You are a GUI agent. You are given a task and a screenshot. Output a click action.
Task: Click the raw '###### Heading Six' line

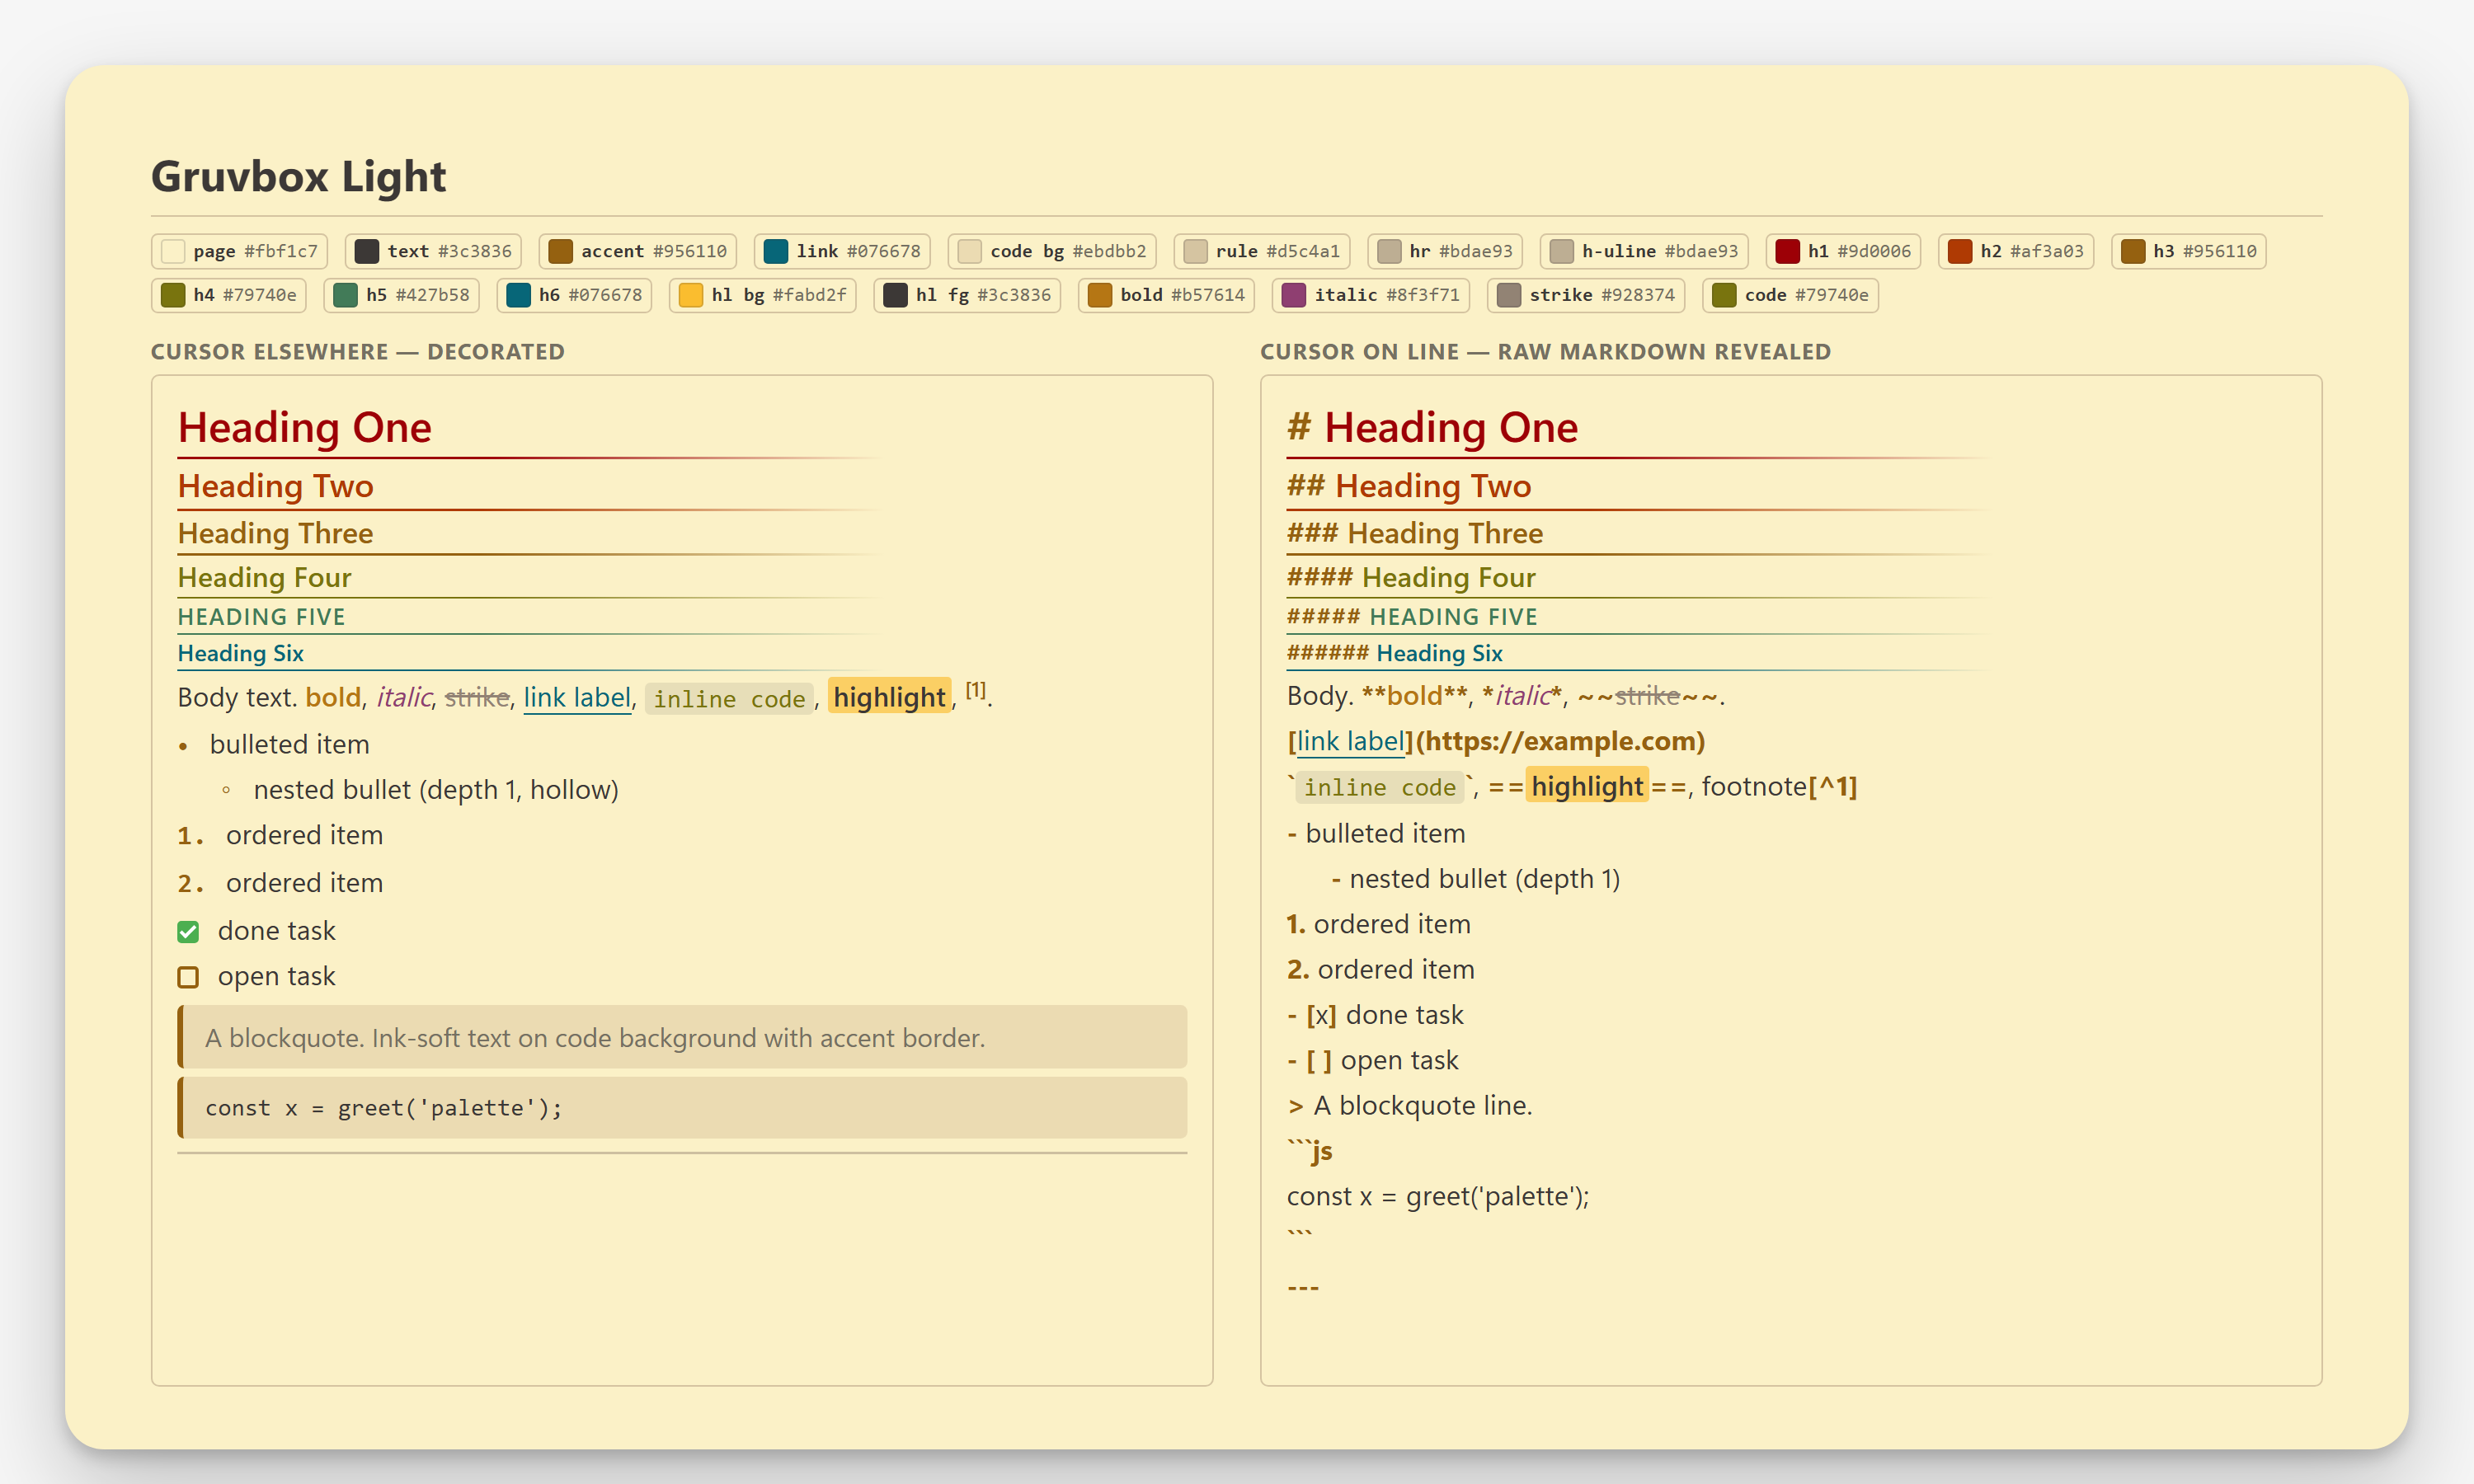[1395, 653]
